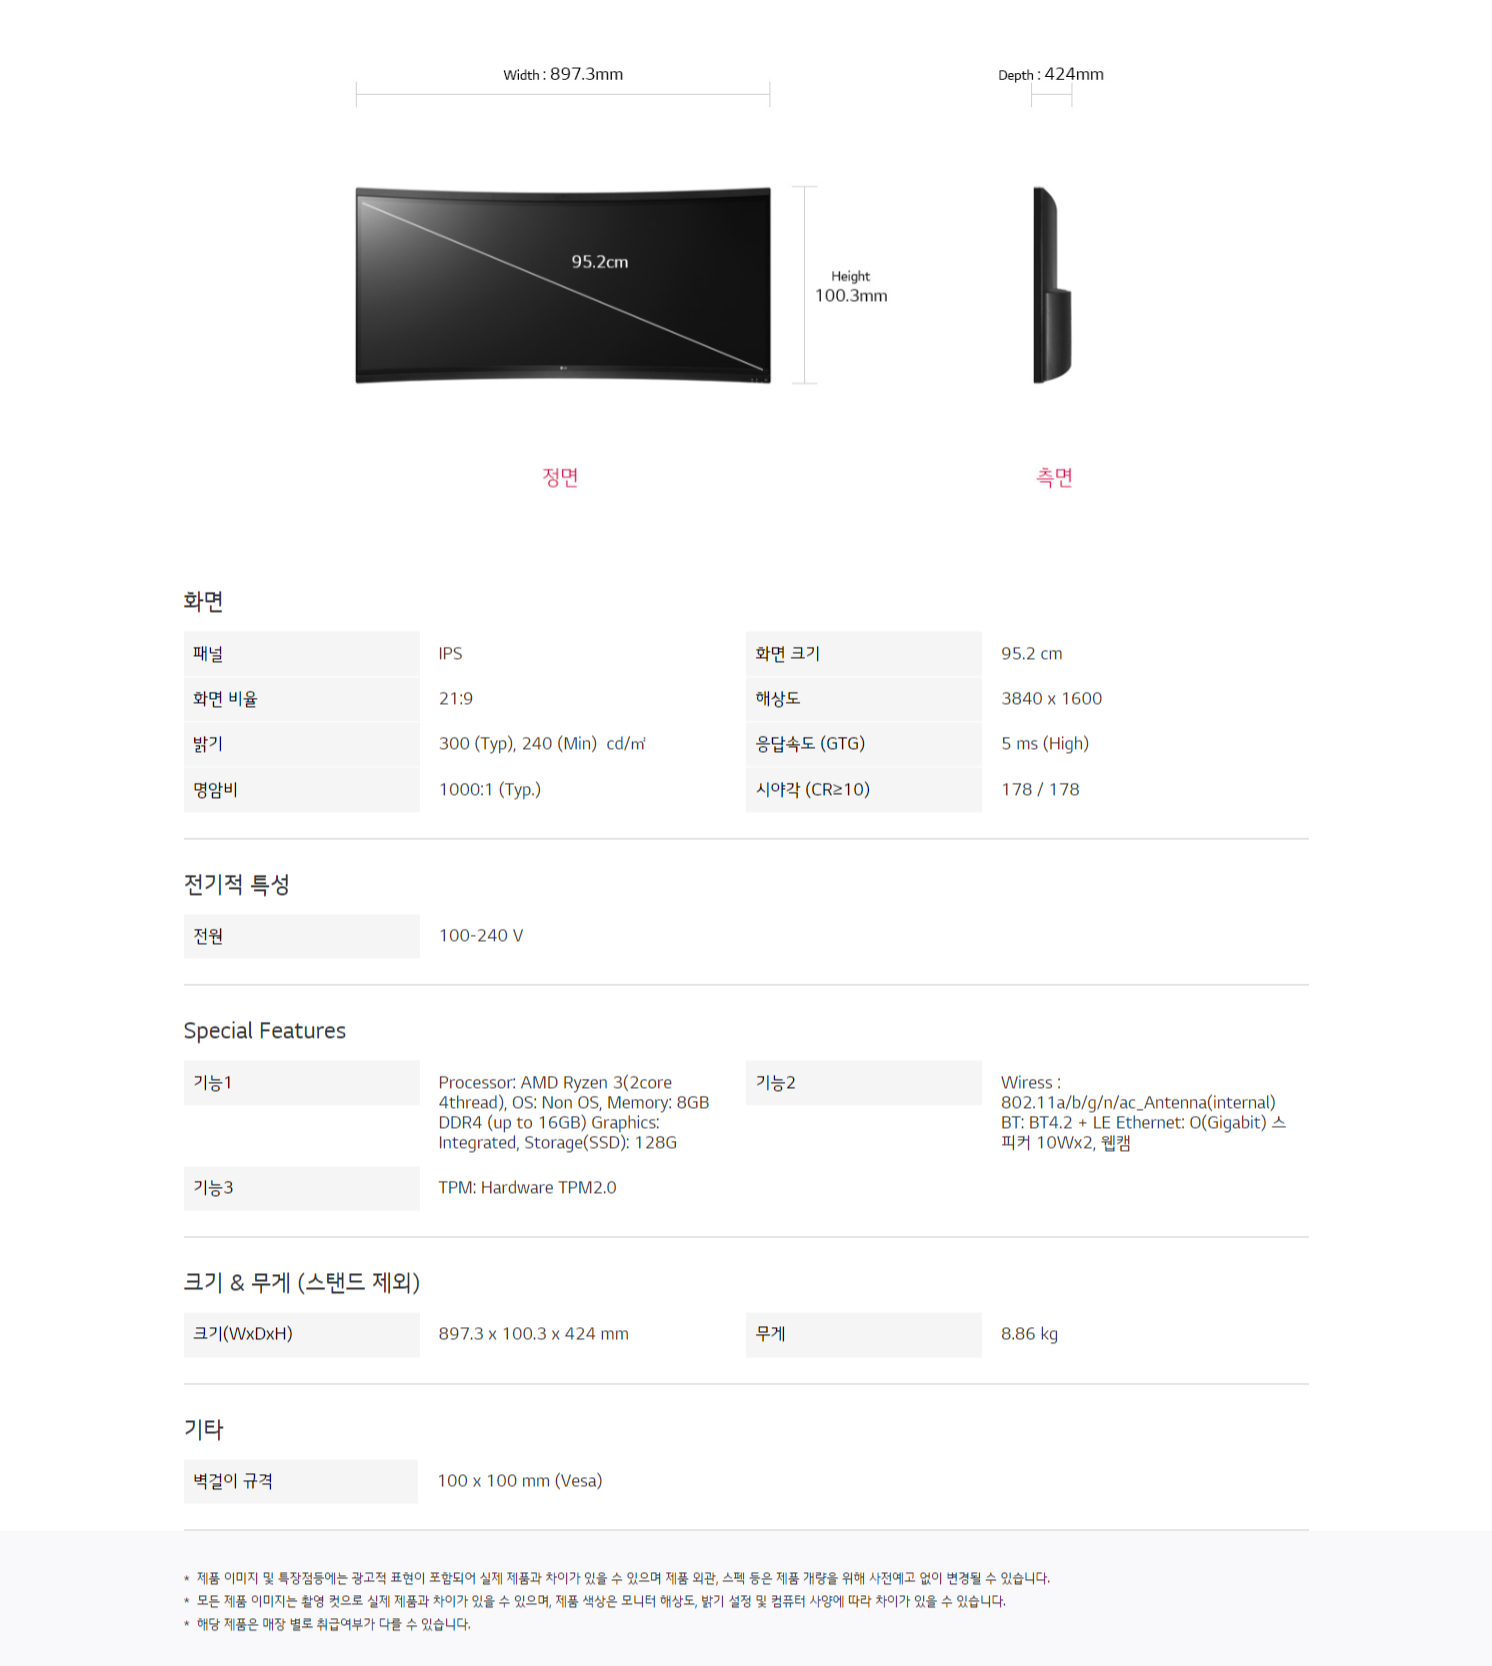The image size is (1492, 1666).
Task: Click the Special Features section heading
Action: click(x=265, y=1030)
